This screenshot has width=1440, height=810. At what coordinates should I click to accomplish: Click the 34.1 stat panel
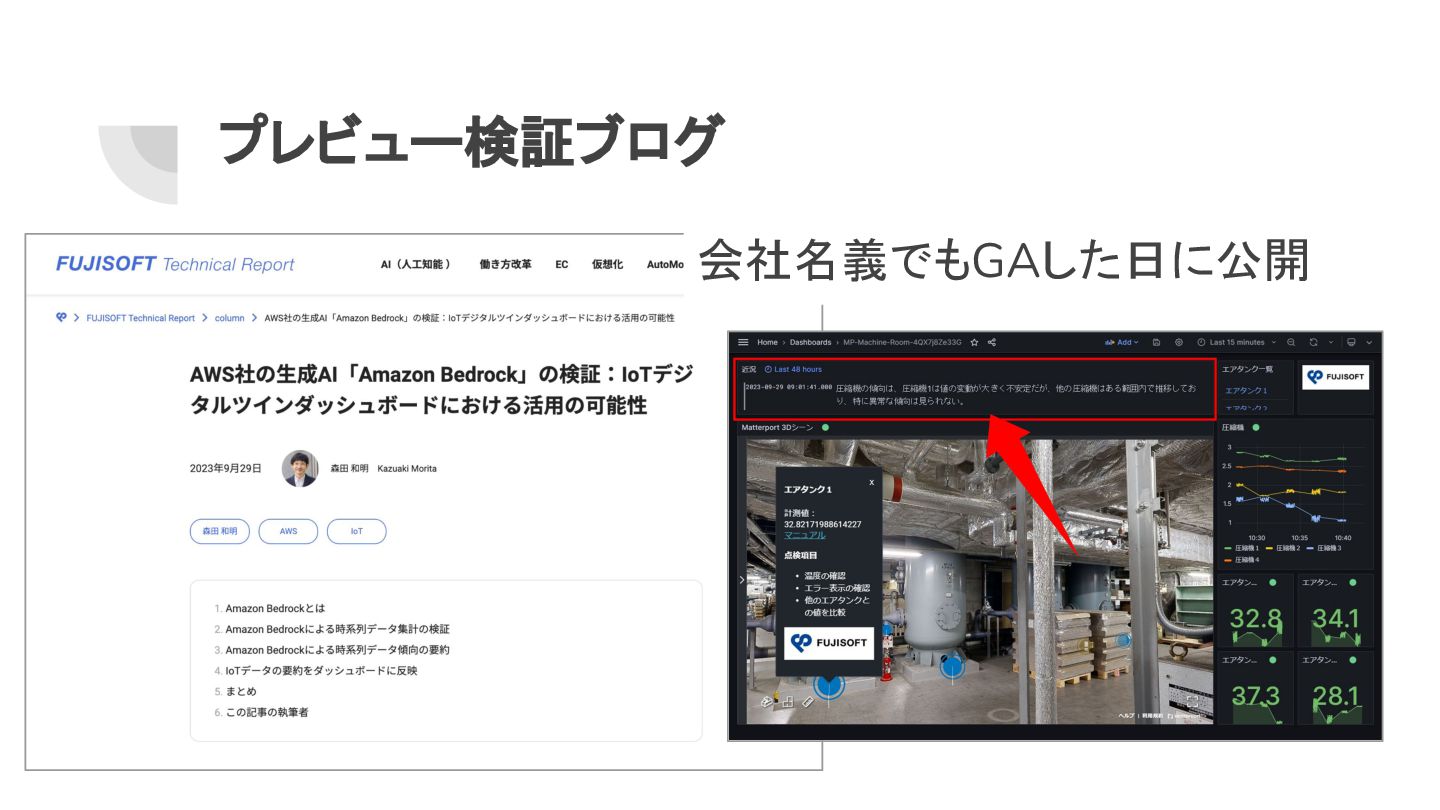tap(1335, 610)
